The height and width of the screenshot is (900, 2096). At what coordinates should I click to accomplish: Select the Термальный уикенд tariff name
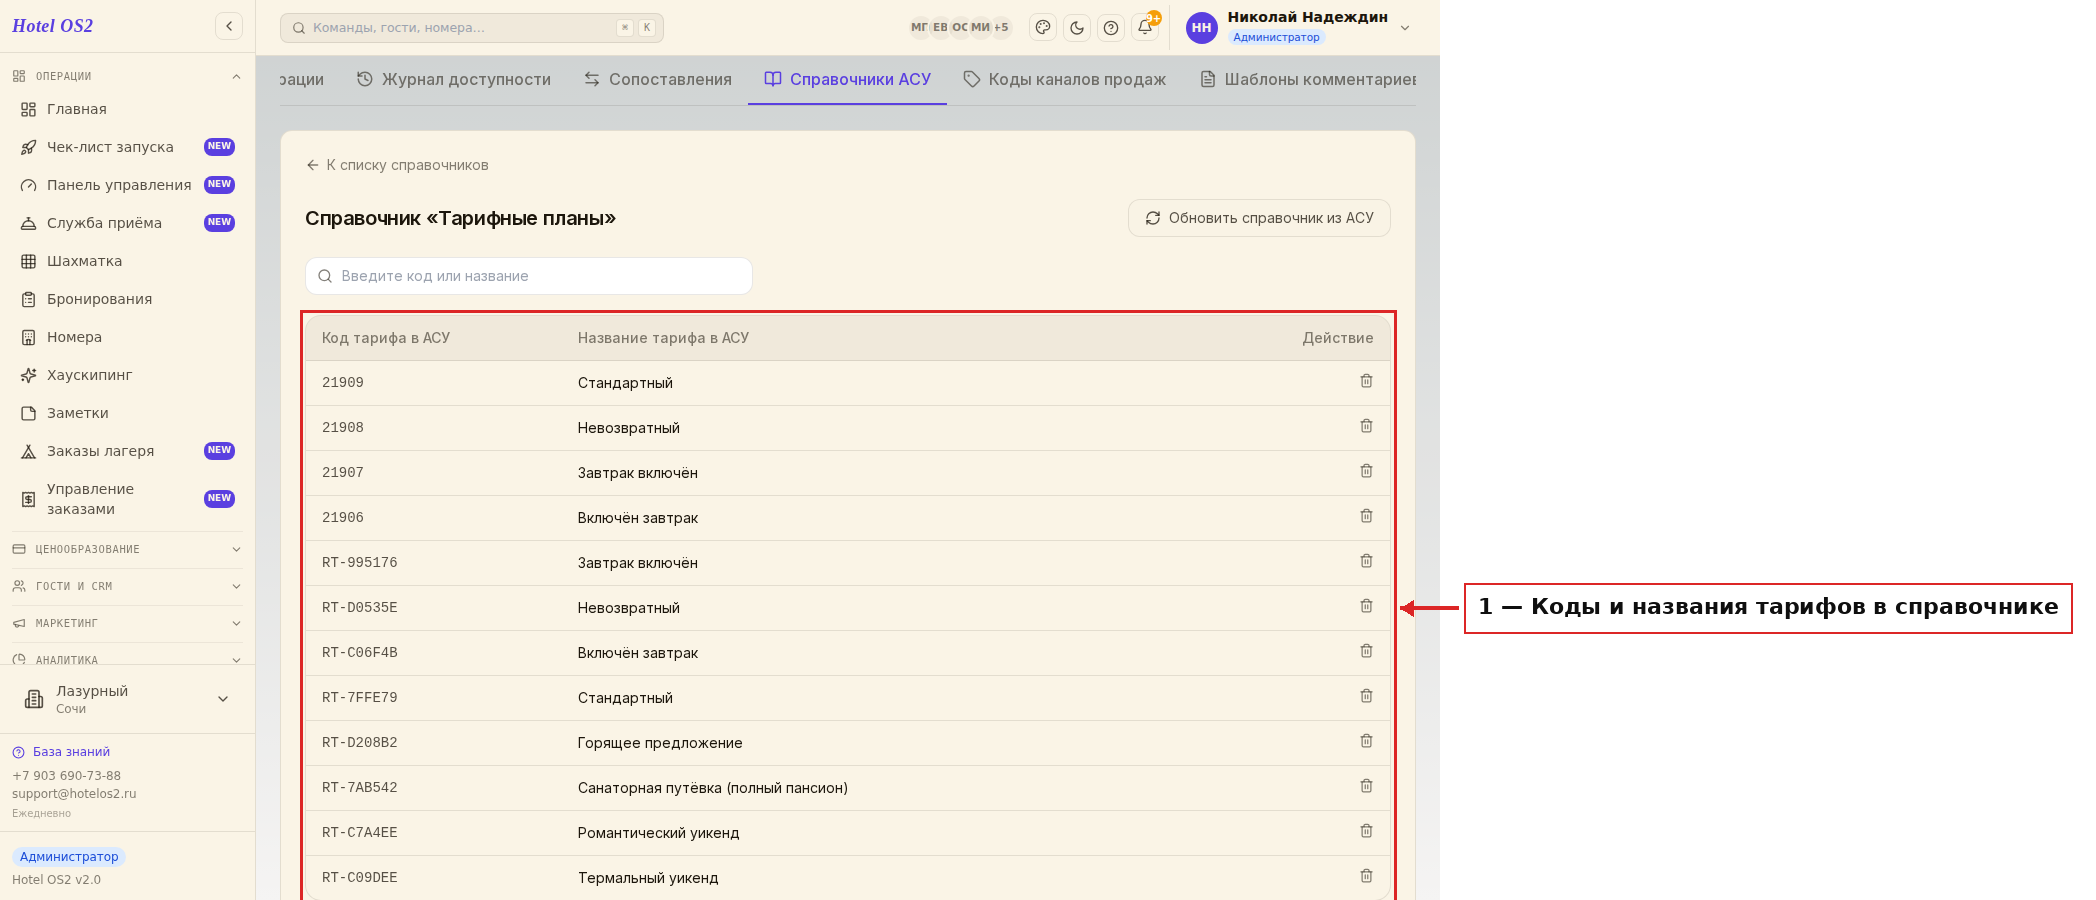[648, 878]
